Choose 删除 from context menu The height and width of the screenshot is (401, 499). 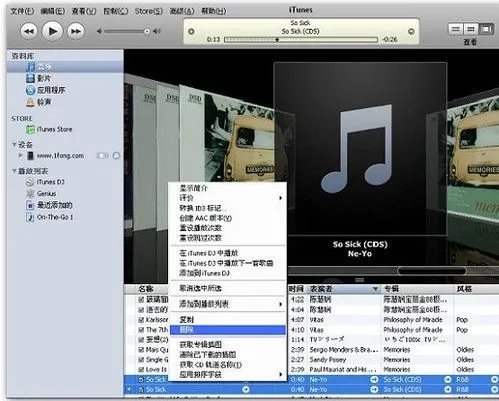pyautogui.click(x=228, y=330)
